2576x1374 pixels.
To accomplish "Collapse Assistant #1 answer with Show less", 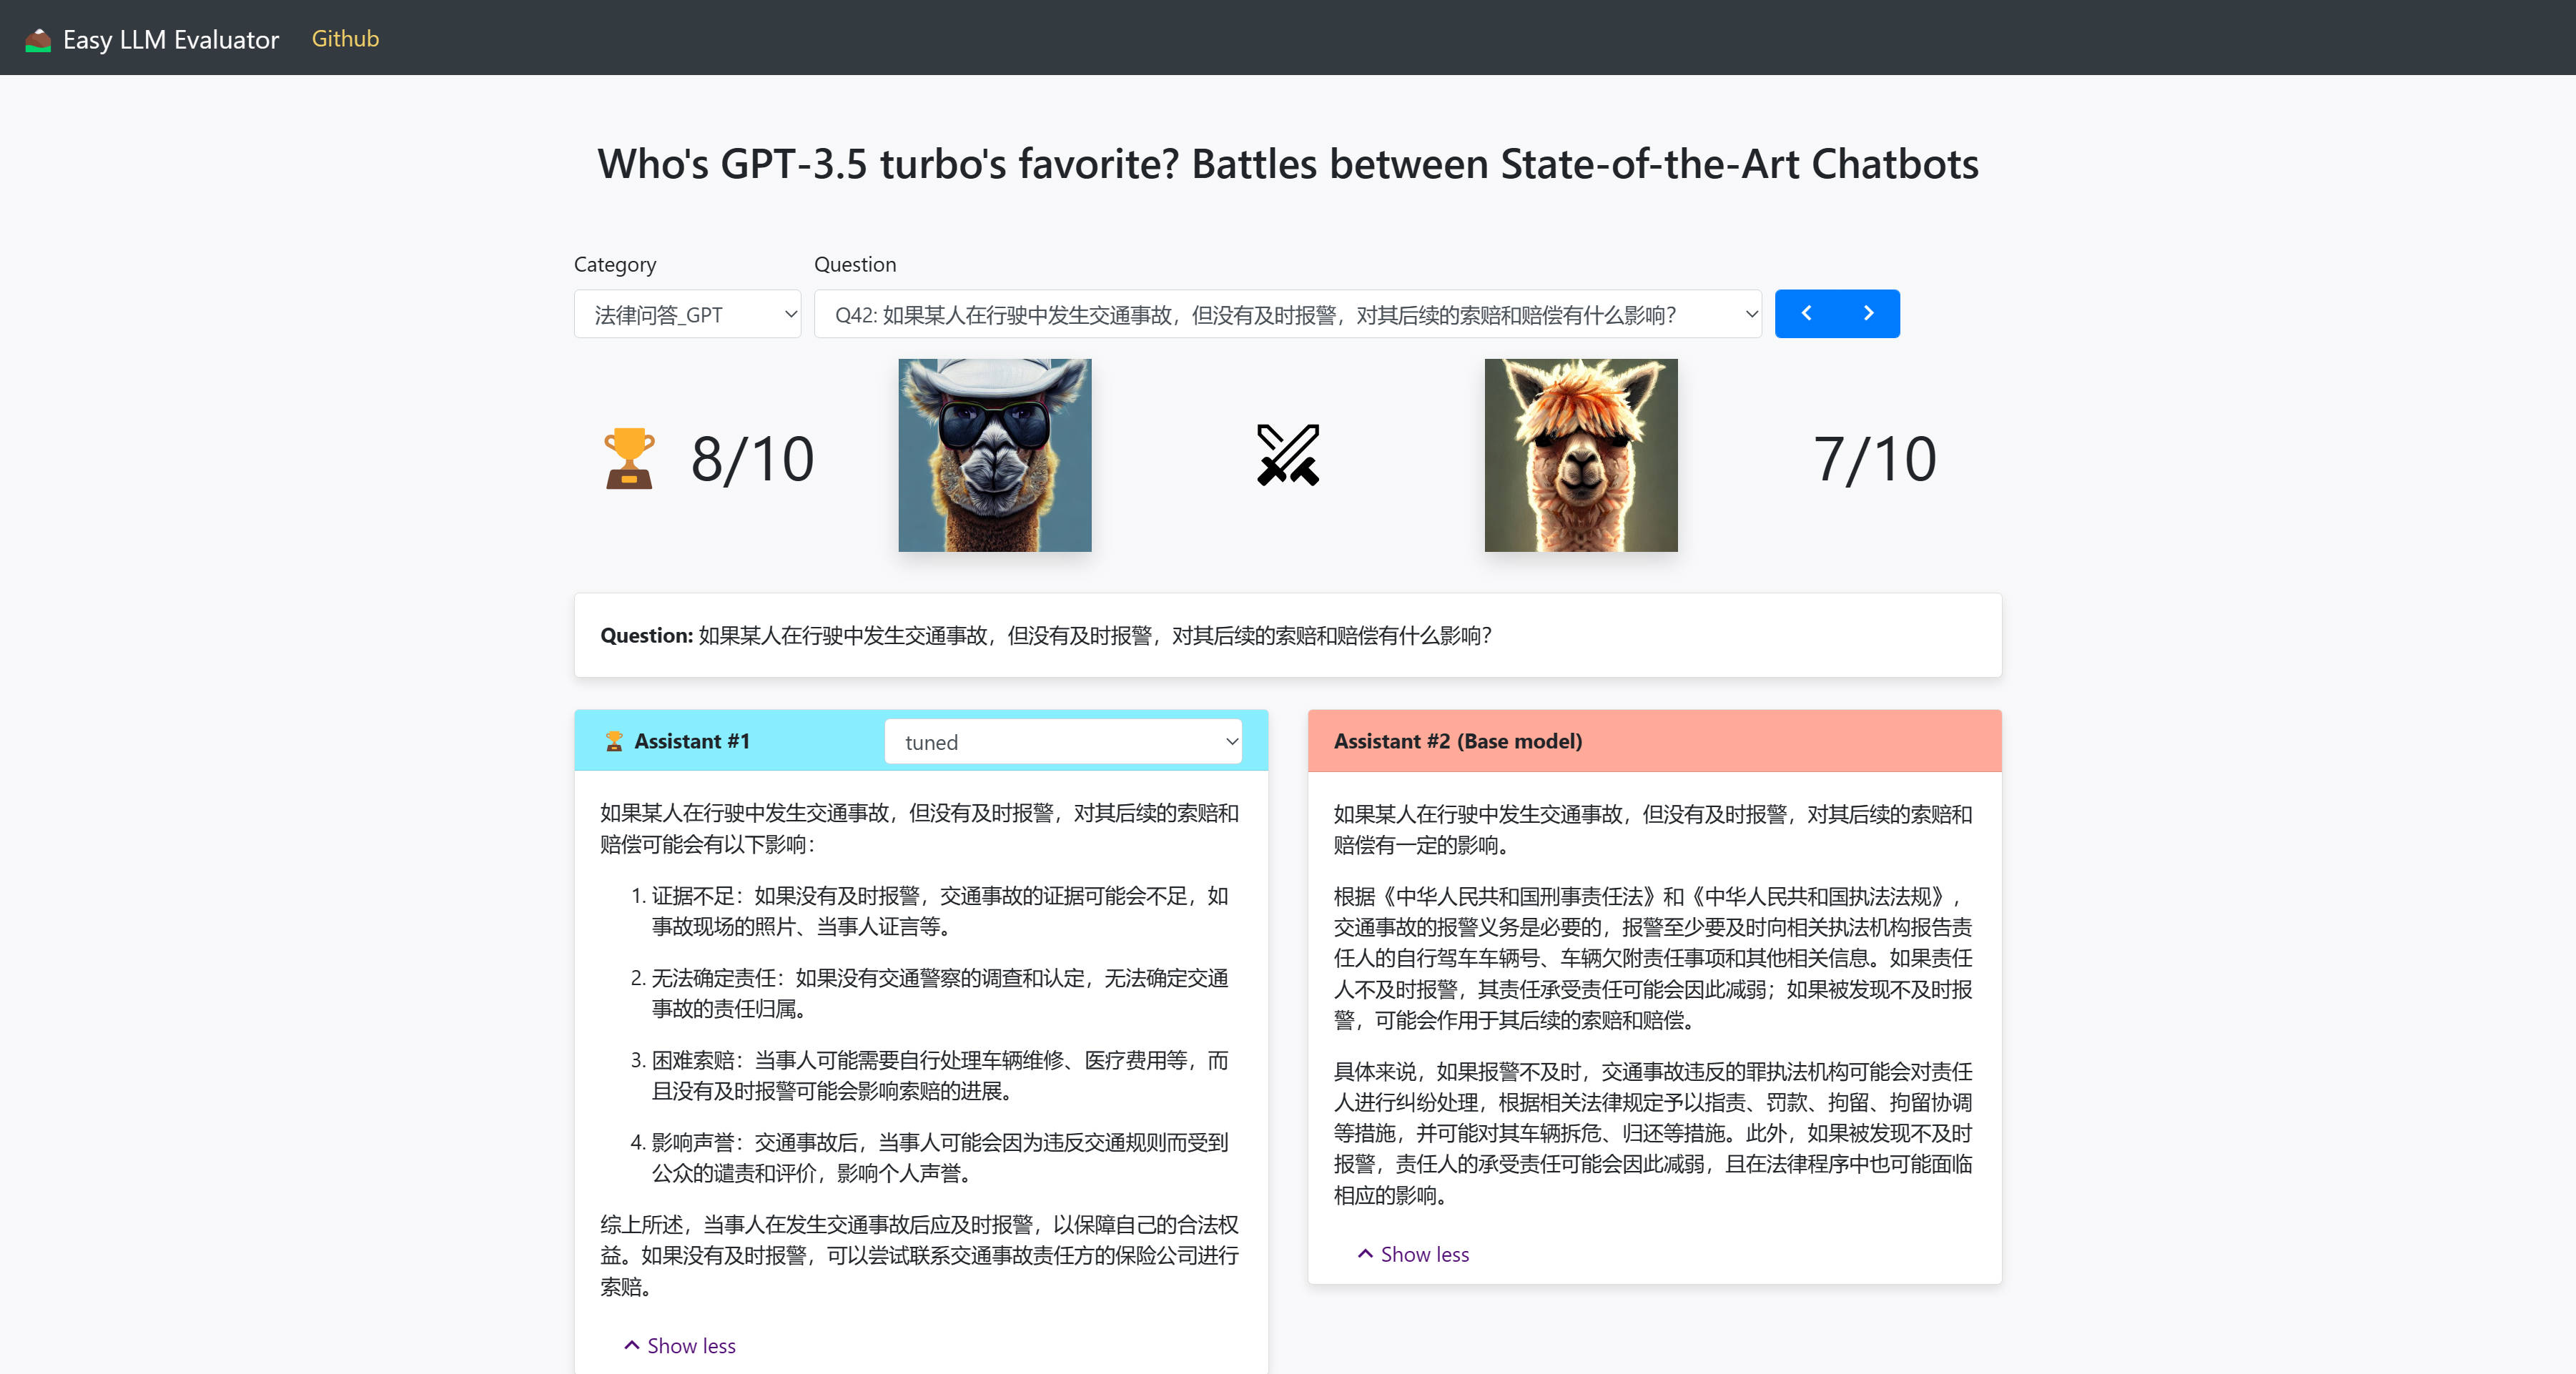I will [681, 1346].
